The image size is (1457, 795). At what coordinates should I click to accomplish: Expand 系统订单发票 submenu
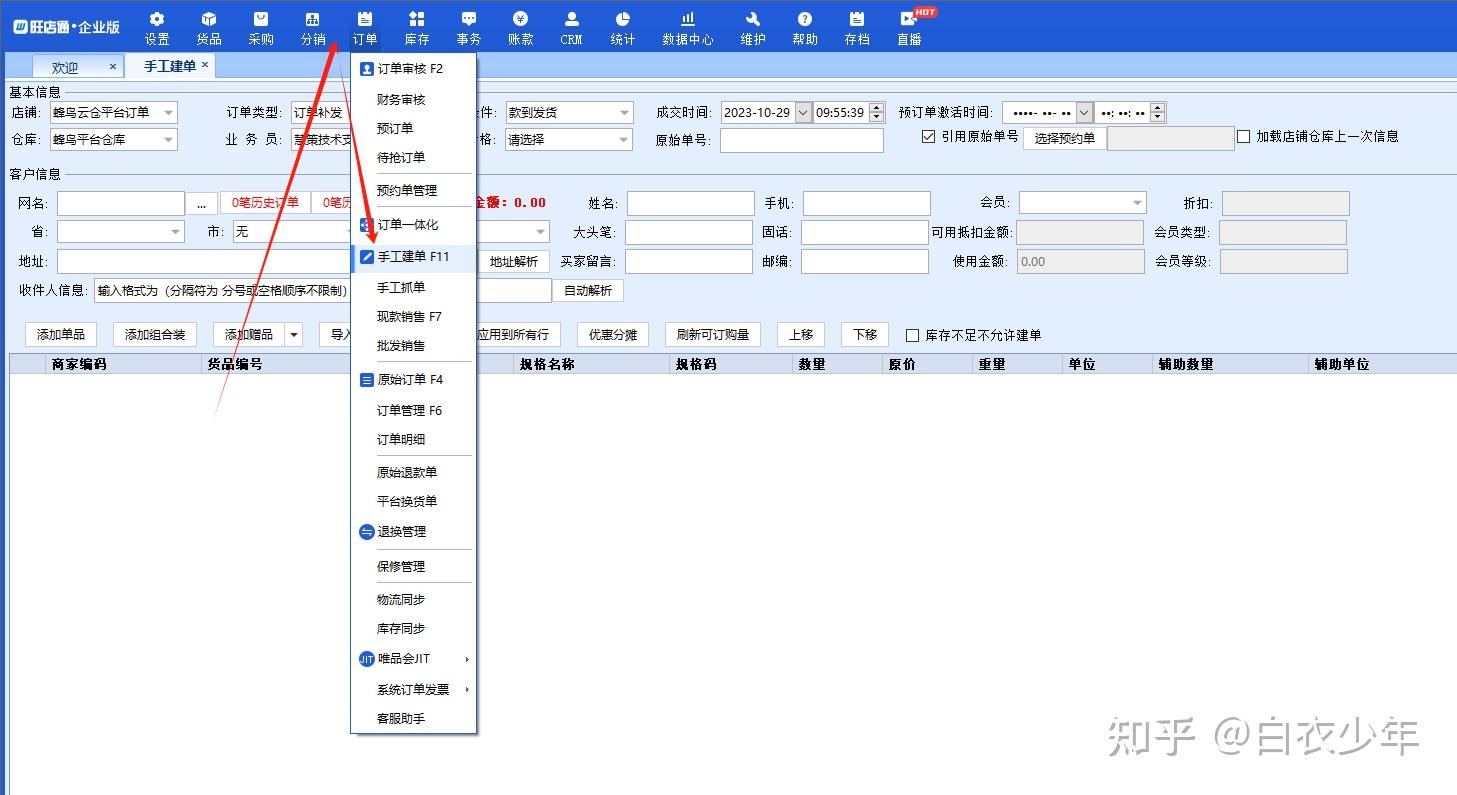[x=414, y=689]
